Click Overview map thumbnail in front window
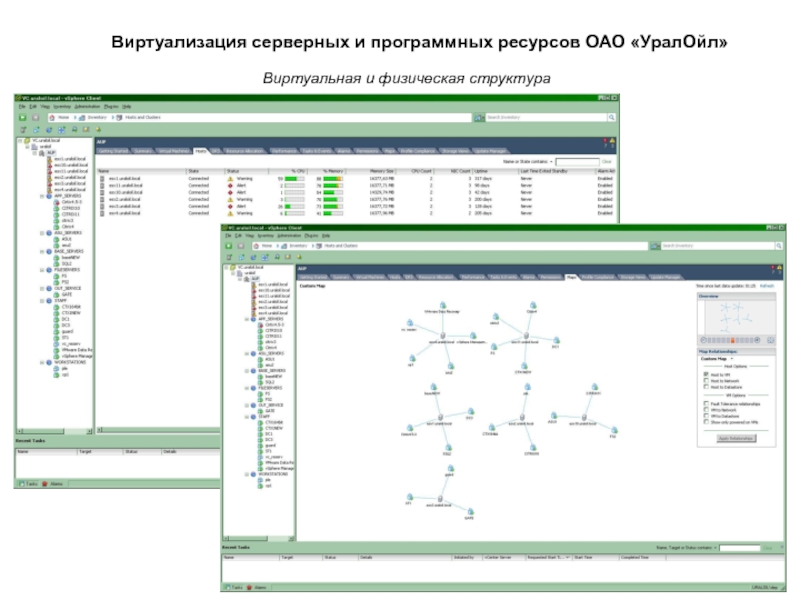800x600 pixels. click(736, 317)
